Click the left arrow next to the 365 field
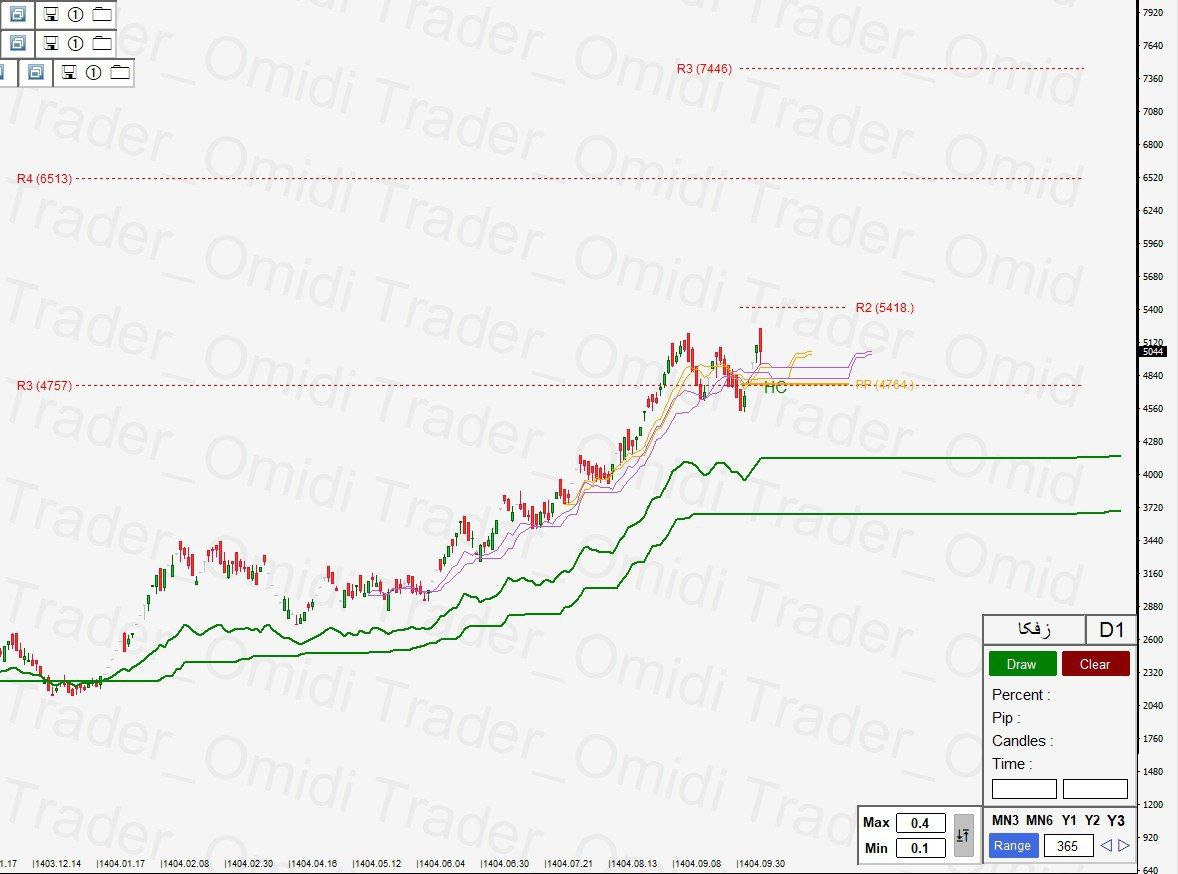1178x874 pixels. 1106,846
